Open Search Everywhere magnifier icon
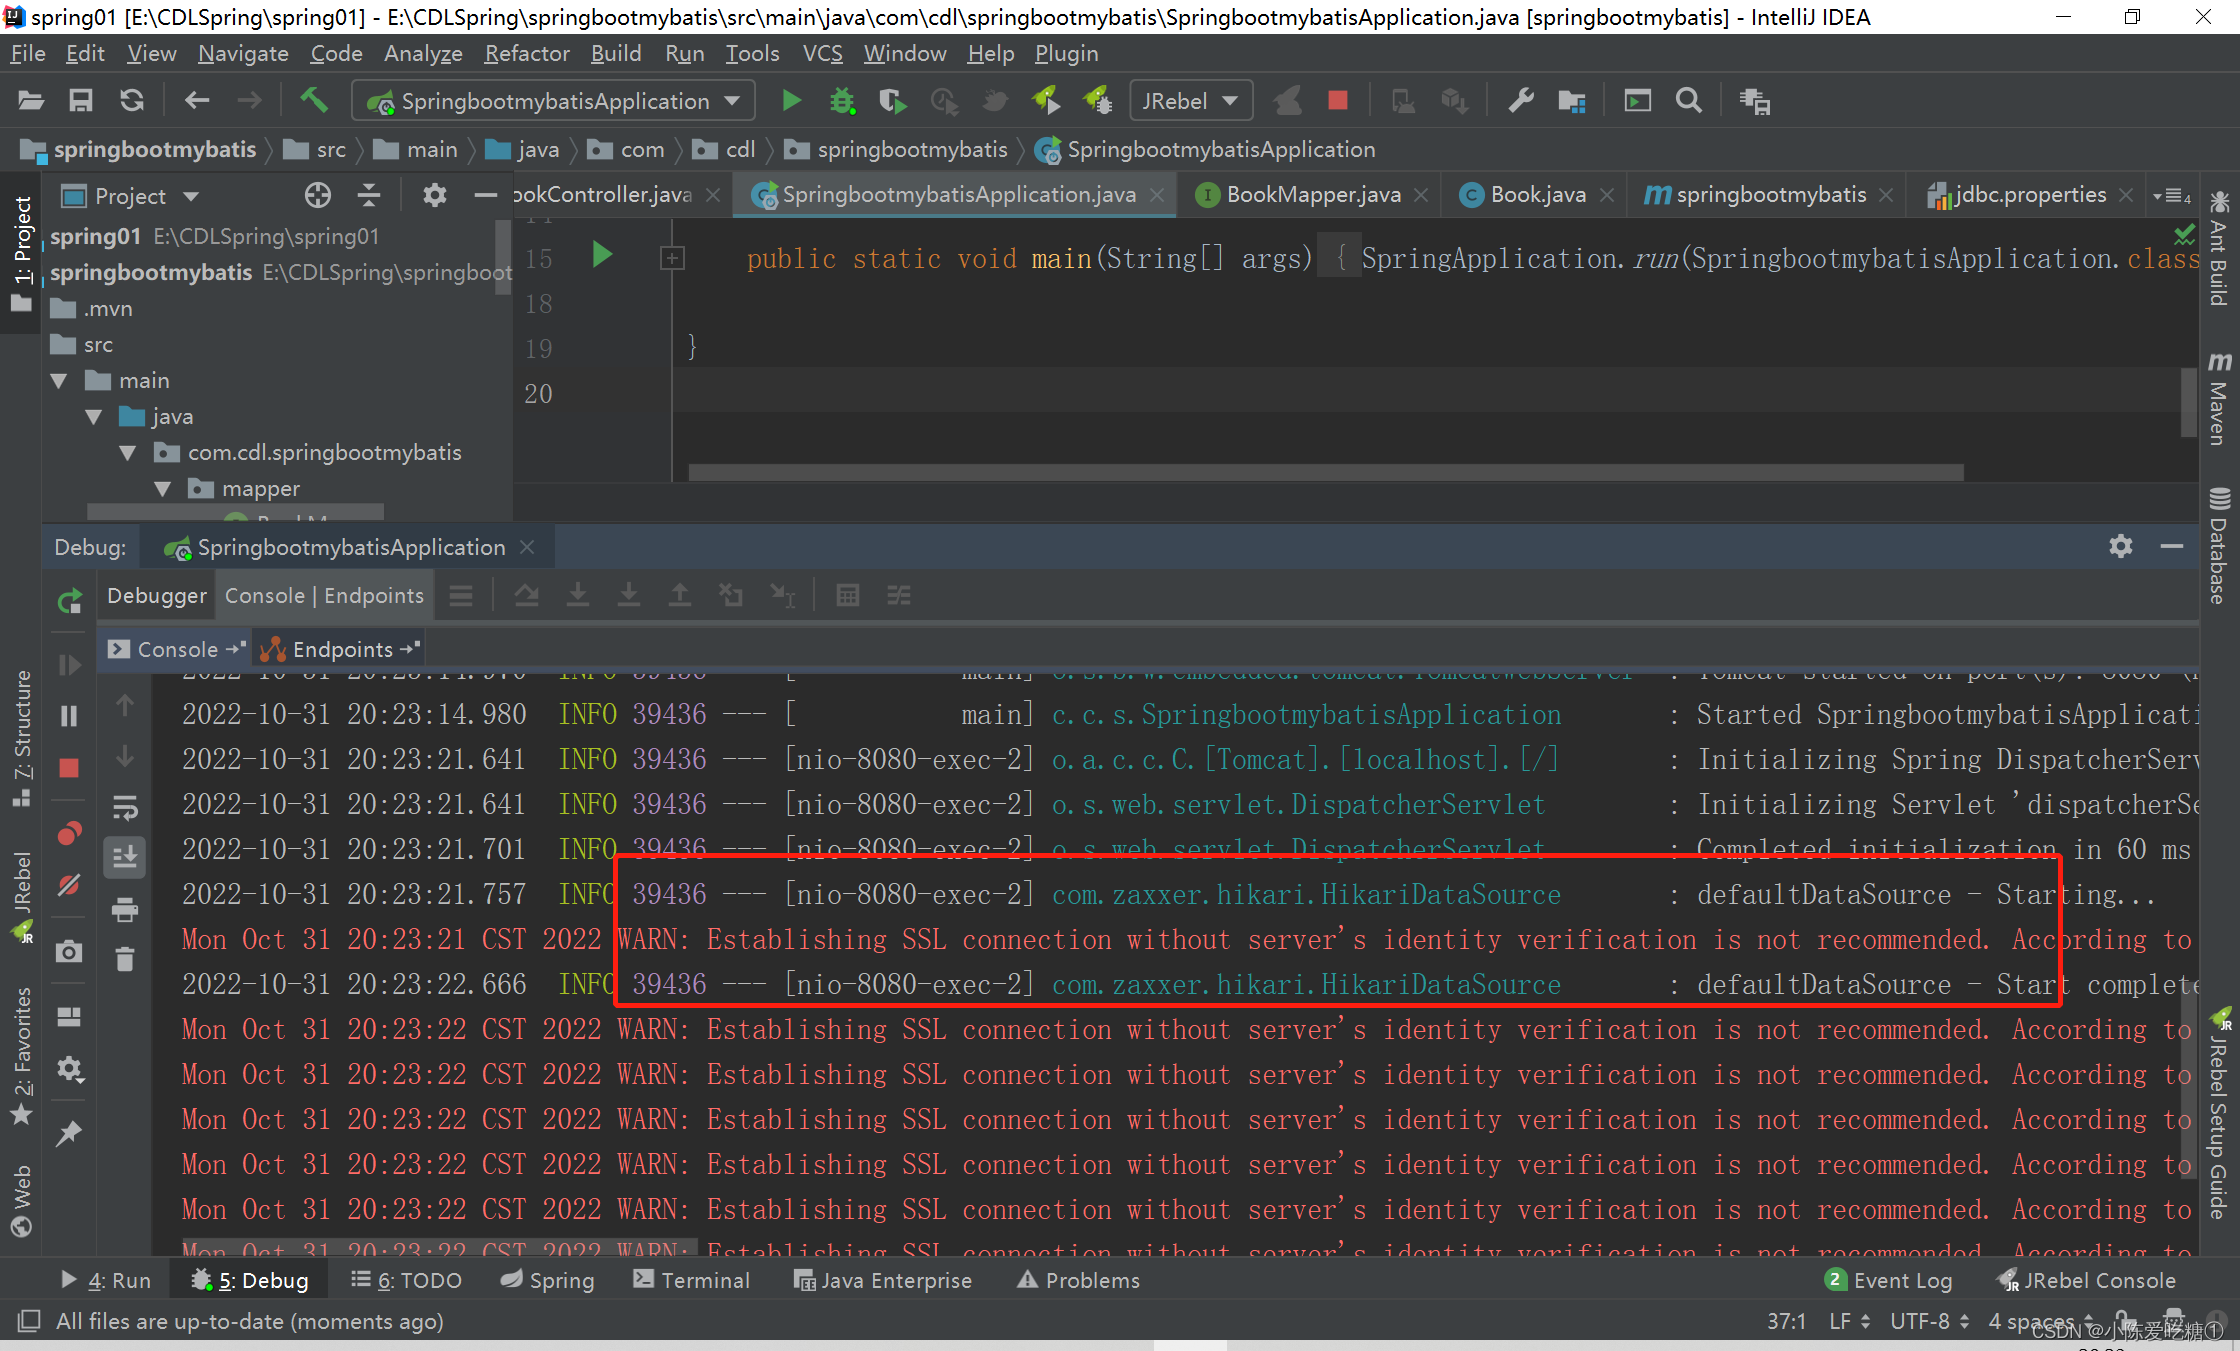 tap(1688, 100)
